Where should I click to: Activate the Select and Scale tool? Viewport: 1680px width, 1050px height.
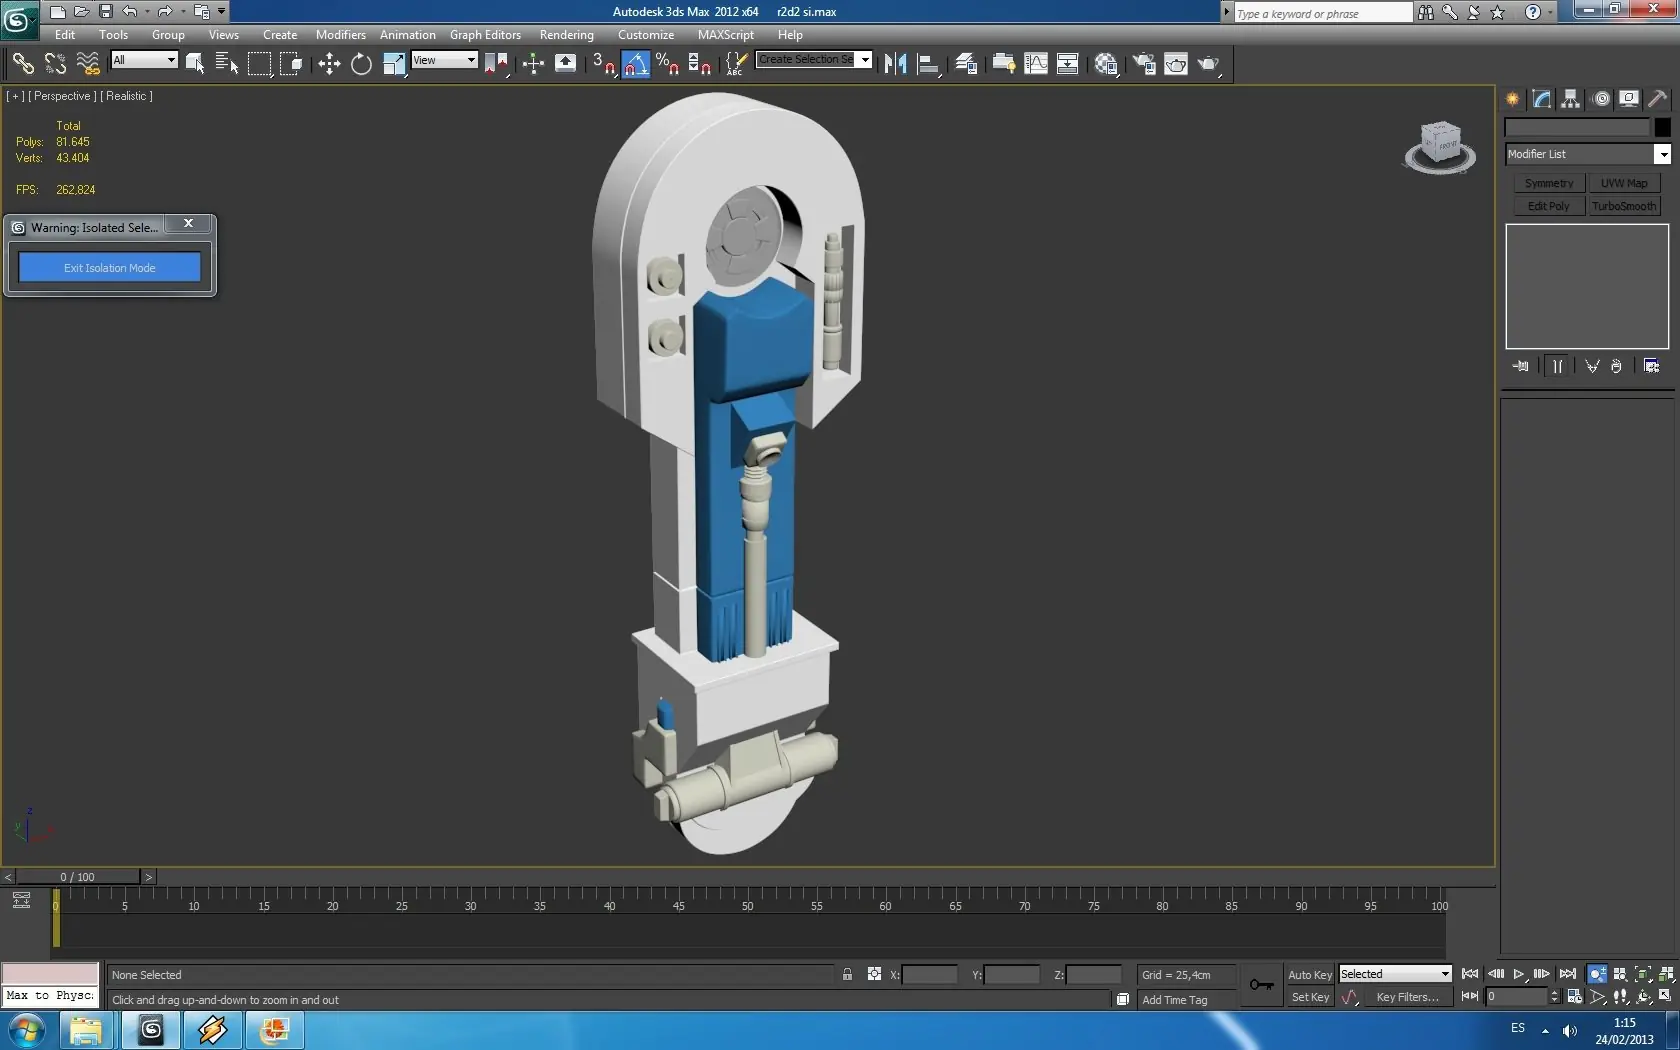pos(394,64)
